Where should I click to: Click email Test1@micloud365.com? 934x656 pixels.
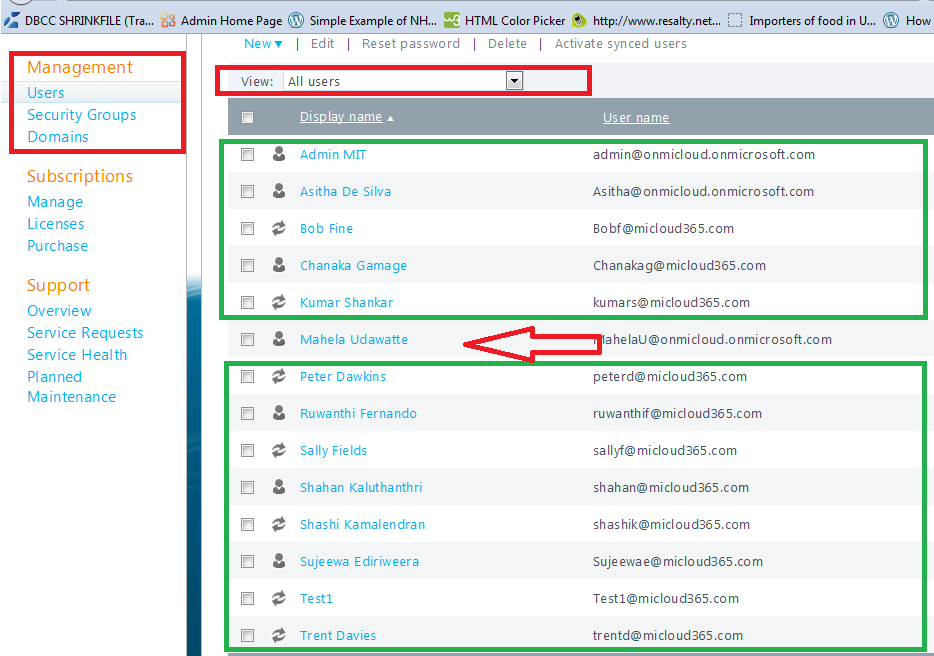click(666, 598)
